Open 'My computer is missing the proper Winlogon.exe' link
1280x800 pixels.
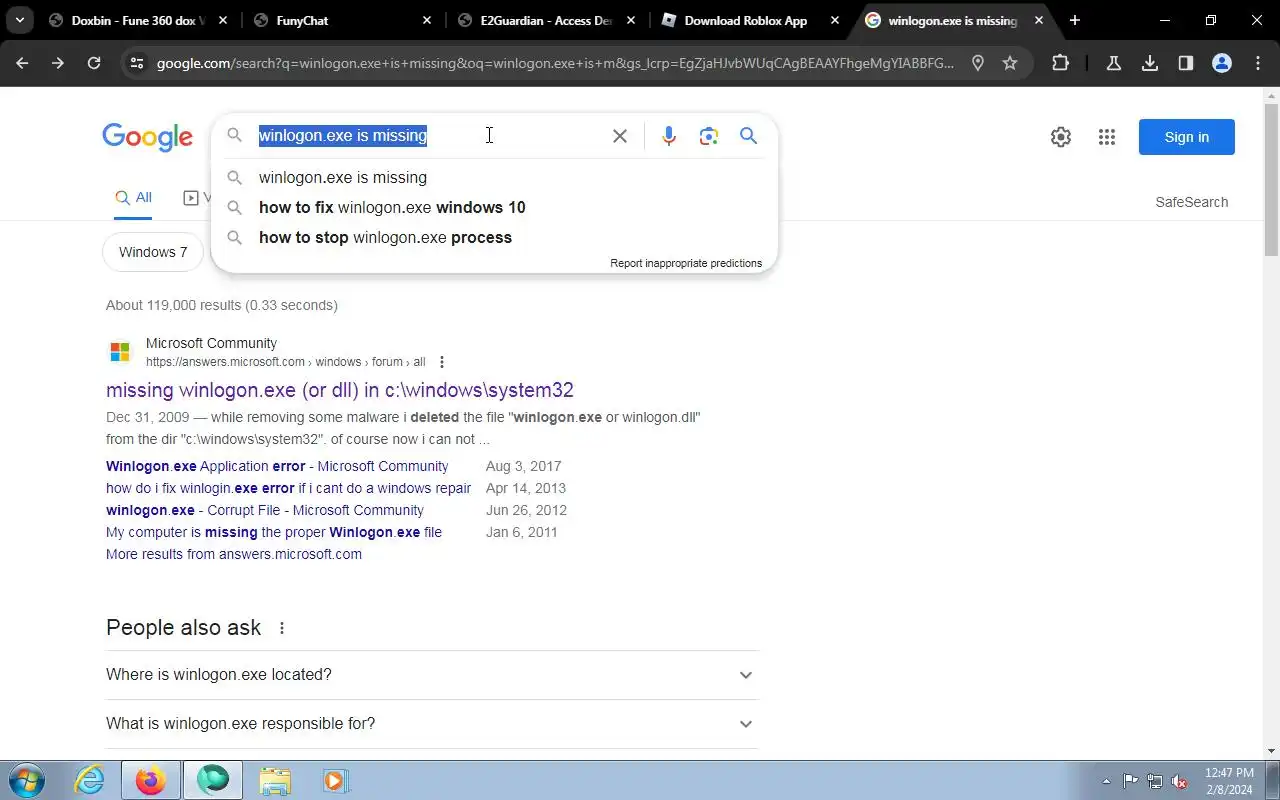click(274, 532)
